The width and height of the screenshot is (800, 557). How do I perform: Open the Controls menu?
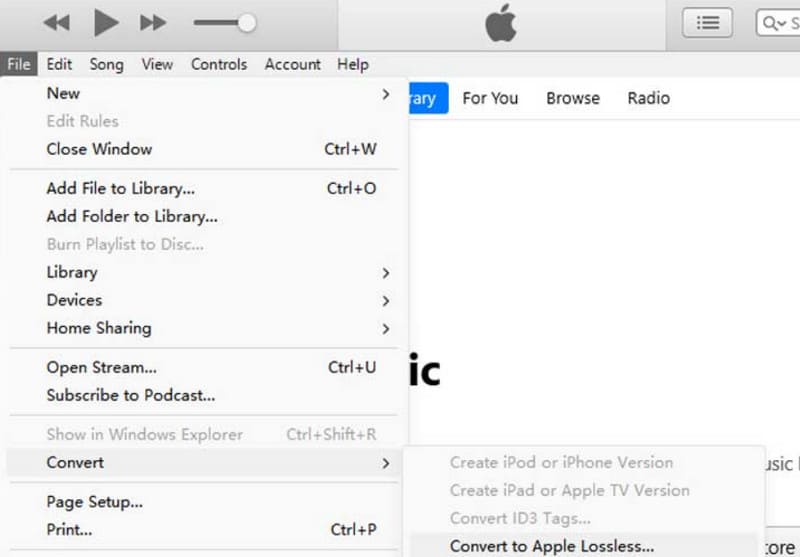click(x=219, y=64)
